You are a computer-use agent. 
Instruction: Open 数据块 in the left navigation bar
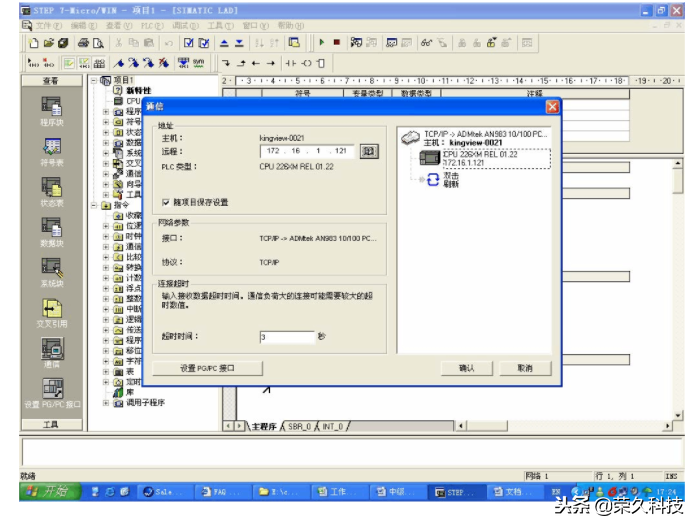(x=50, y=231)
